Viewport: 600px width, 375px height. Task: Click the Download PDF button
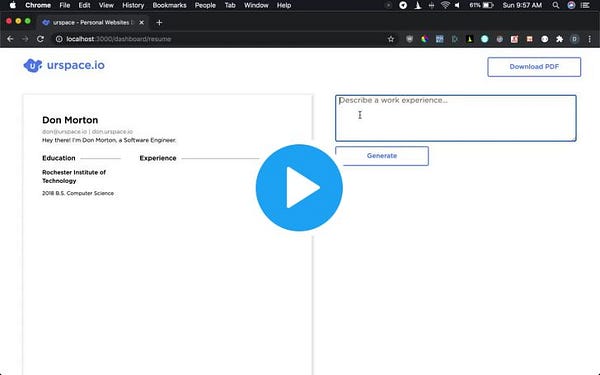tap(534, 67)
